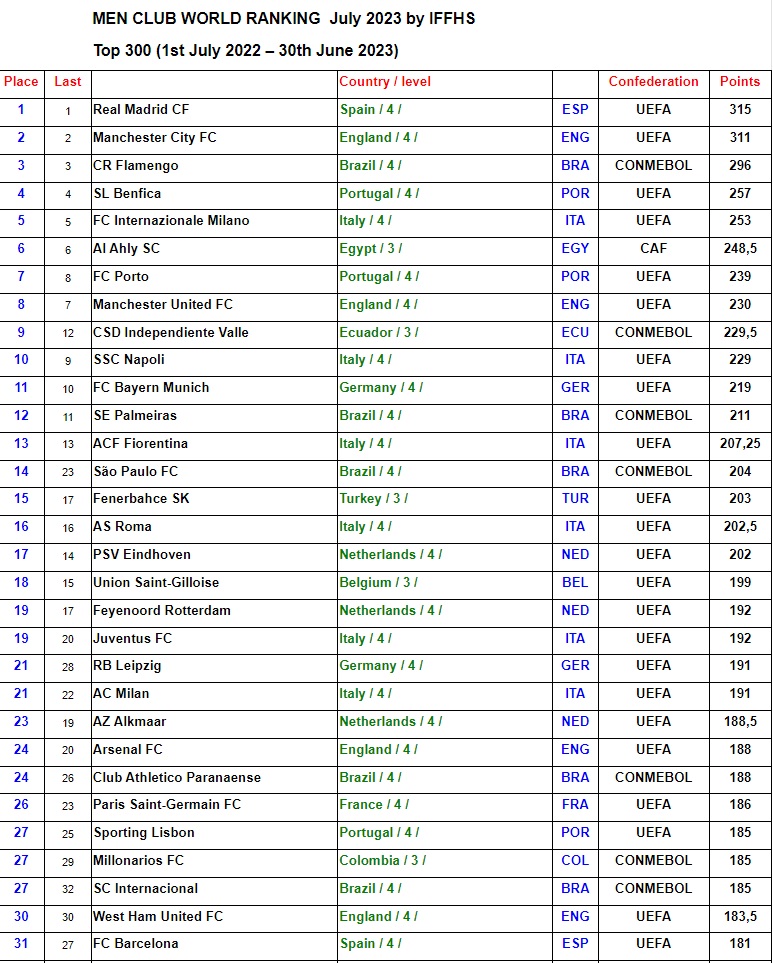Click the 'Fenerbahce SK' club name

pyautogui.click(x=141, y=498)
